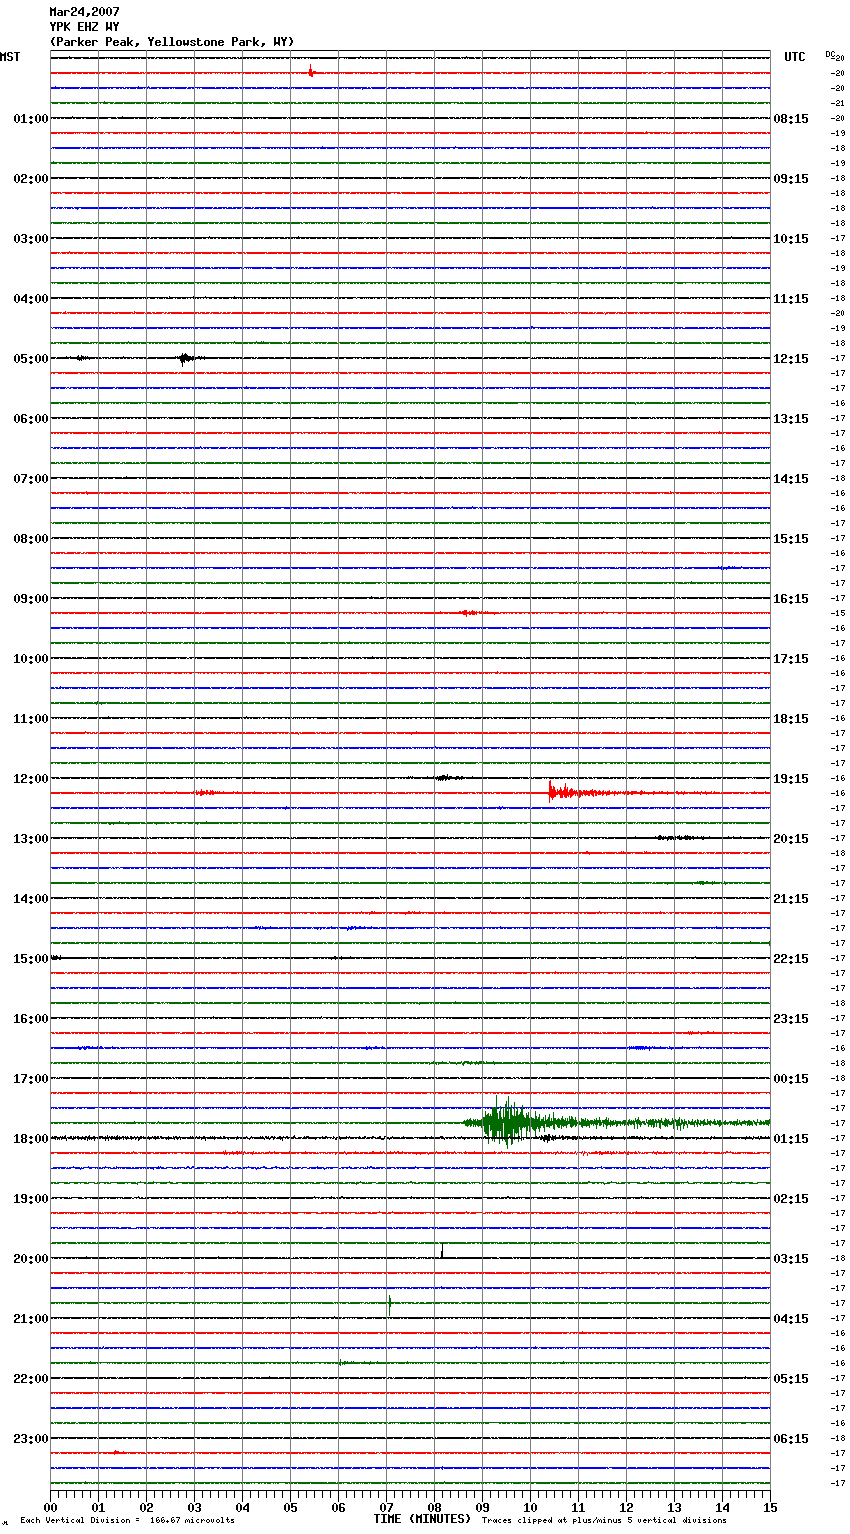Screen dimensions: 850x1534
Task: Select the 07:00 MST hour label
Action: tap(31, 479)
